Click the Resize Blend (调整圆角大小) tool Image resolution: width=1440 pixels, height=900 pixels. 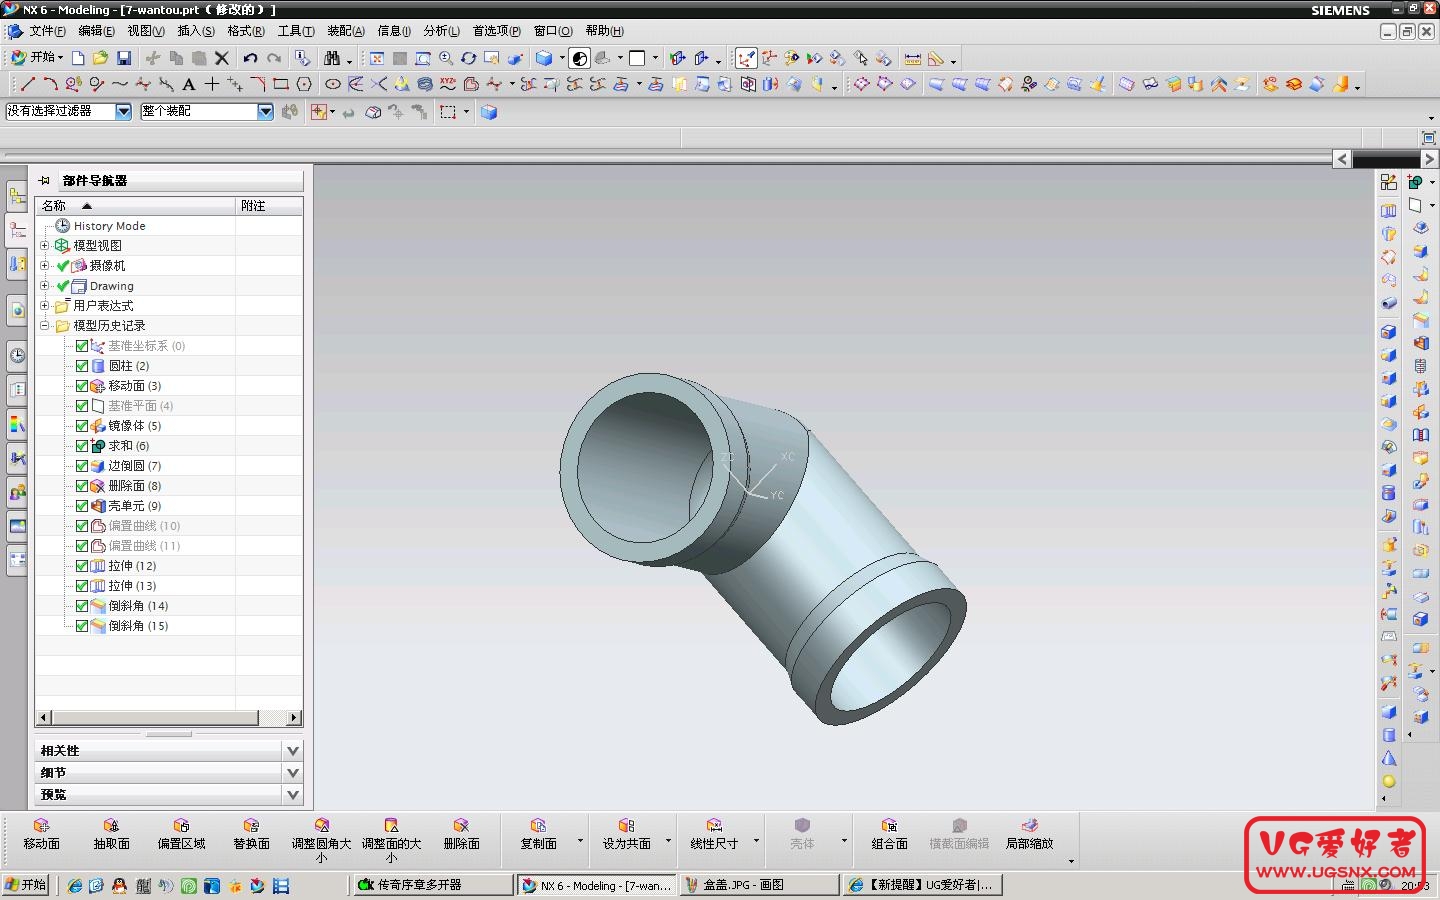coord(321,840)
